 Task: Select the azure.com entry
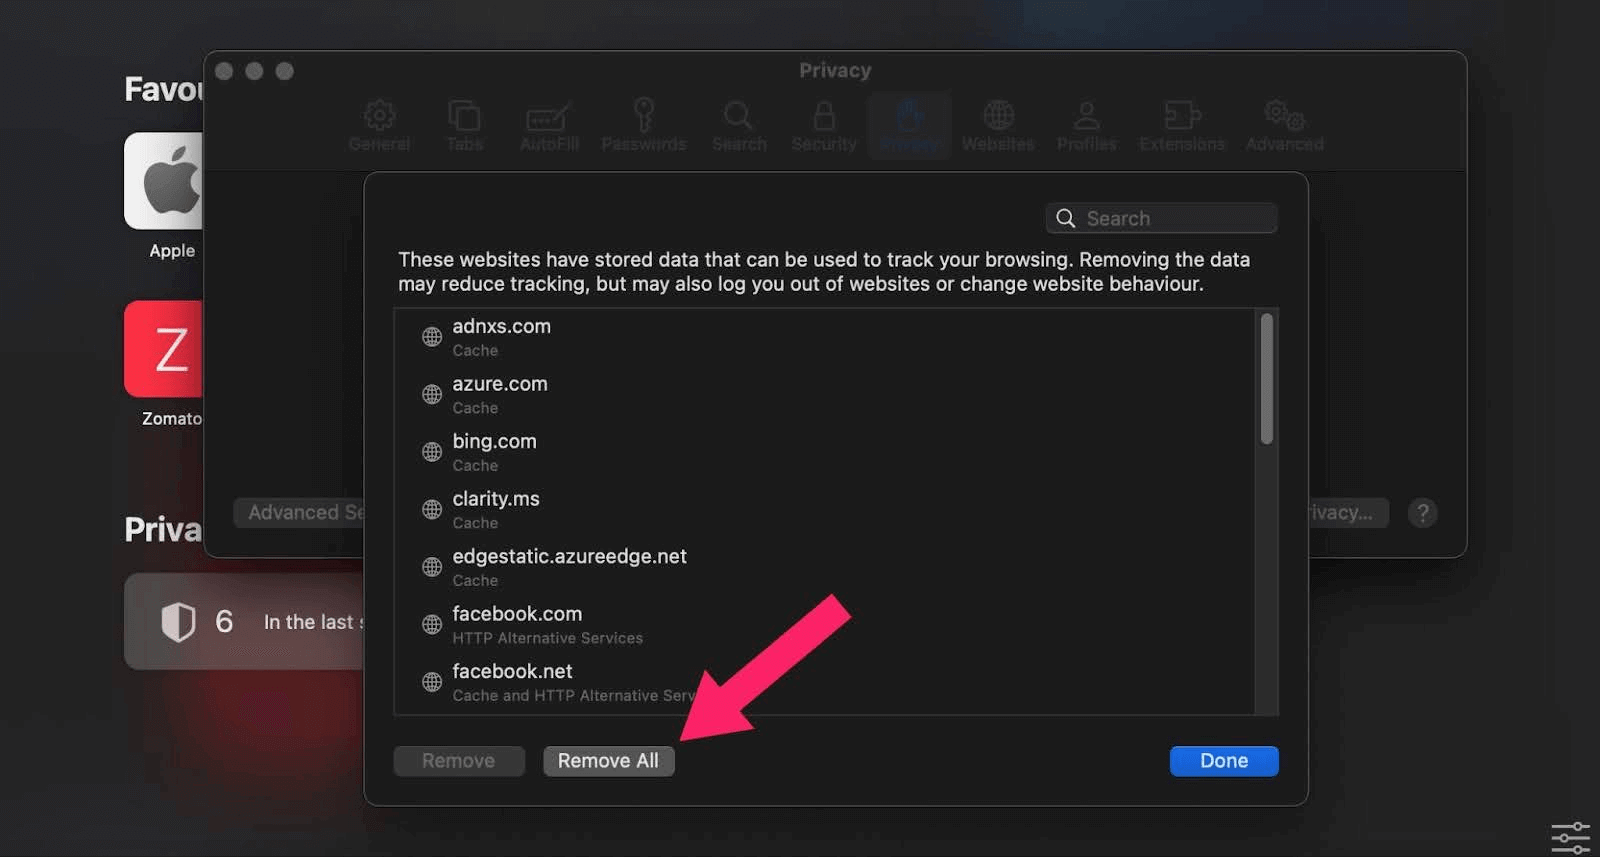click(824, 395)
